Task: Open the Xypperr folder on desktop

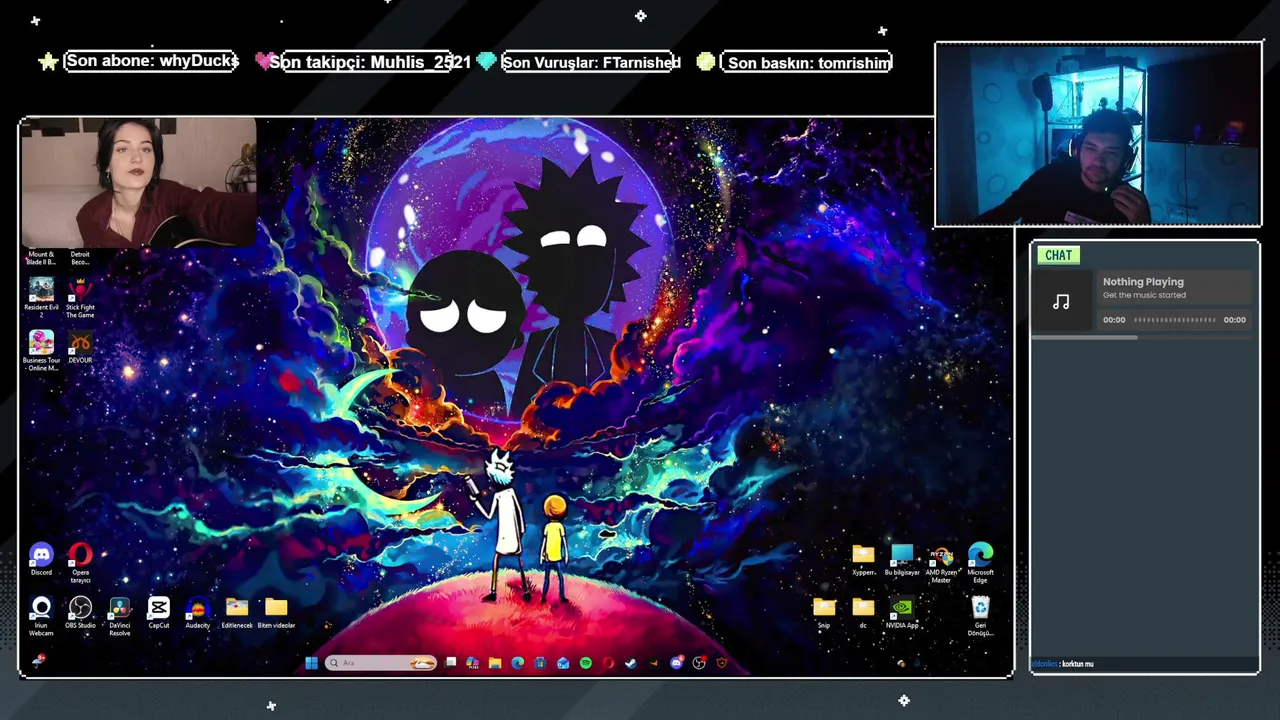Action: click(863, 559)
